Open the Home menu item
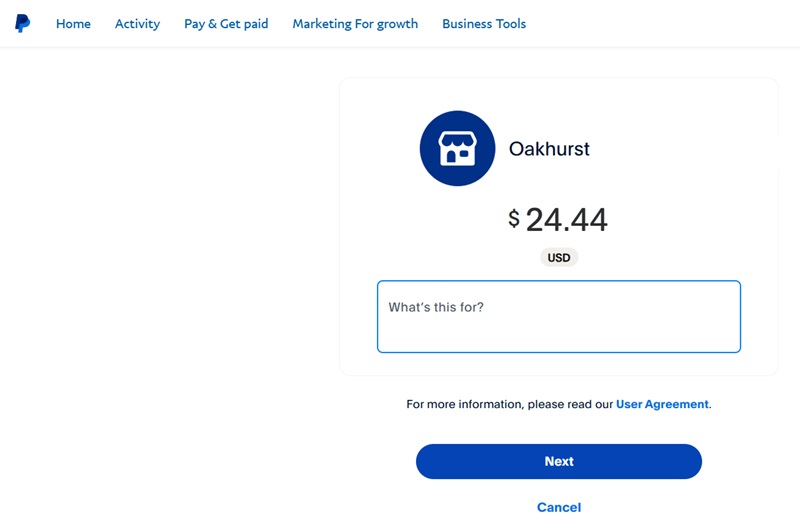This screenshot has height=522, width=800. click(x=73, y=24)
